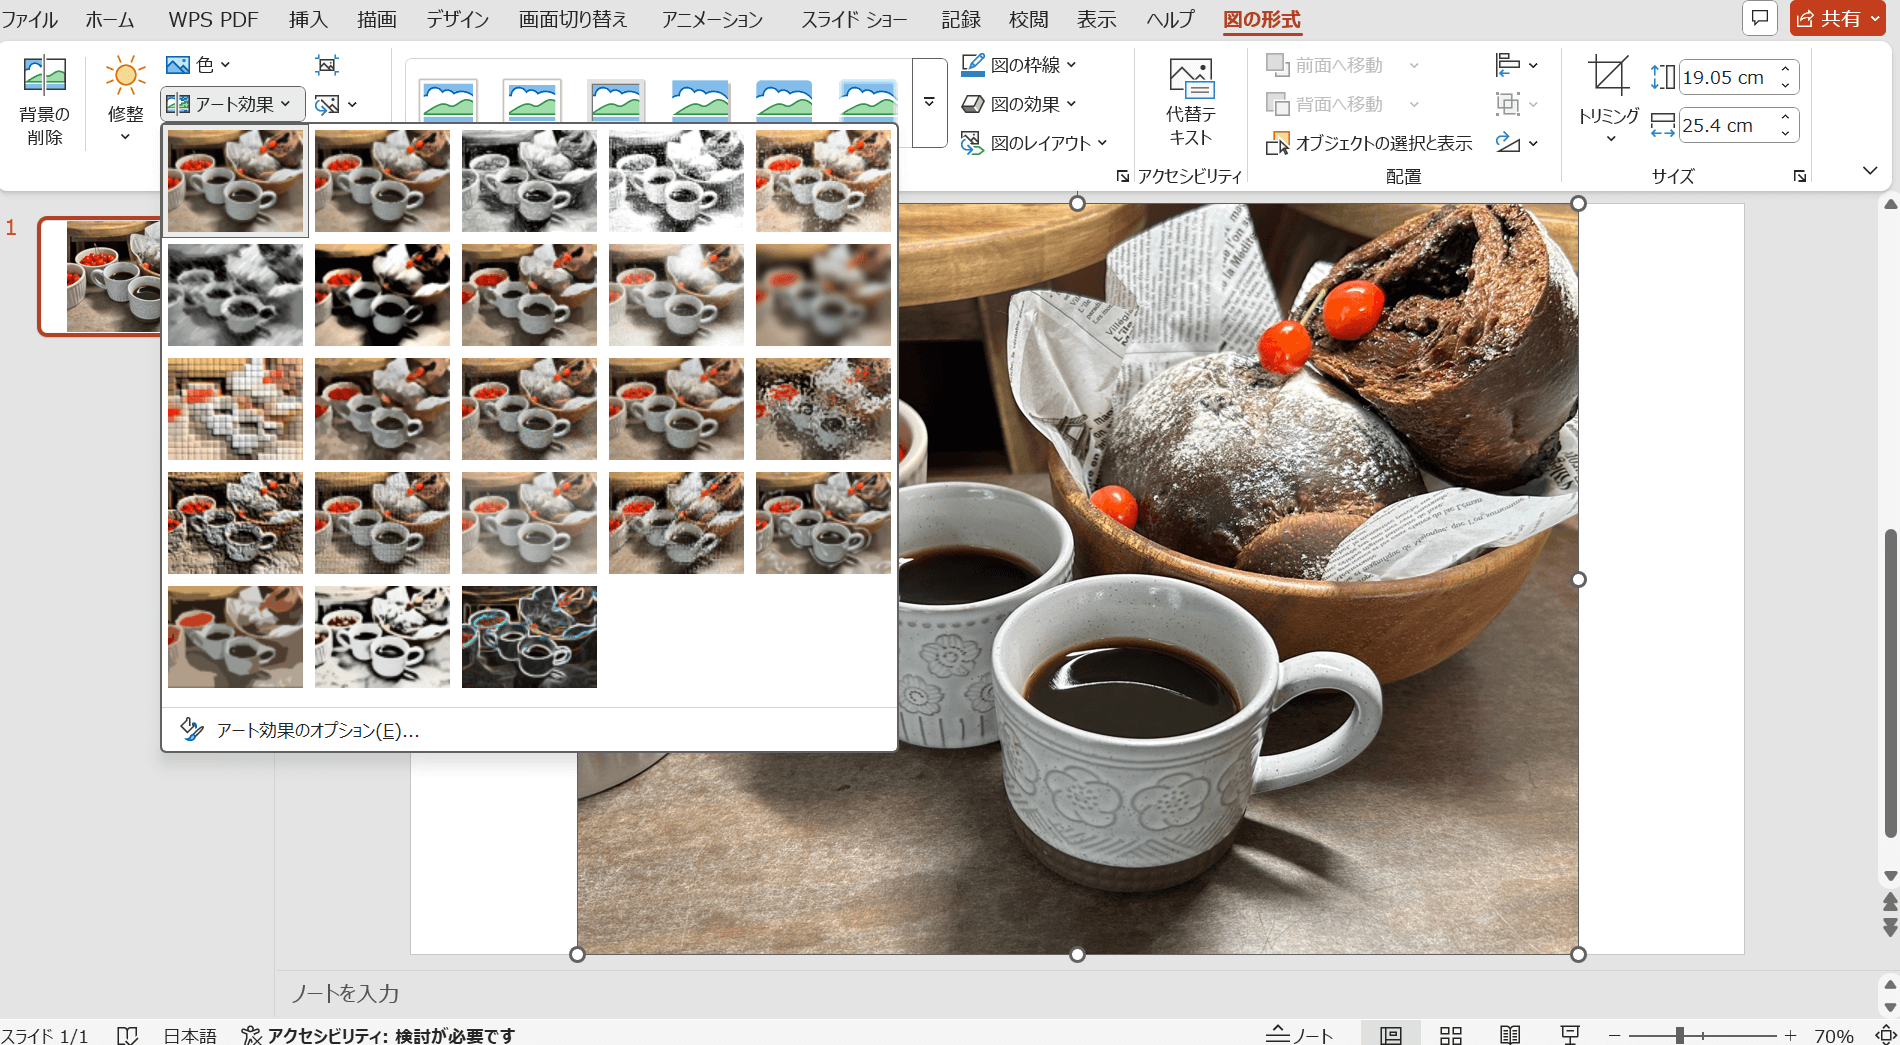Open selection pane (オブジェクトの選択と表示)
The height and width of the screenshot is (1045, 1900).
(x=1370, y=144)
